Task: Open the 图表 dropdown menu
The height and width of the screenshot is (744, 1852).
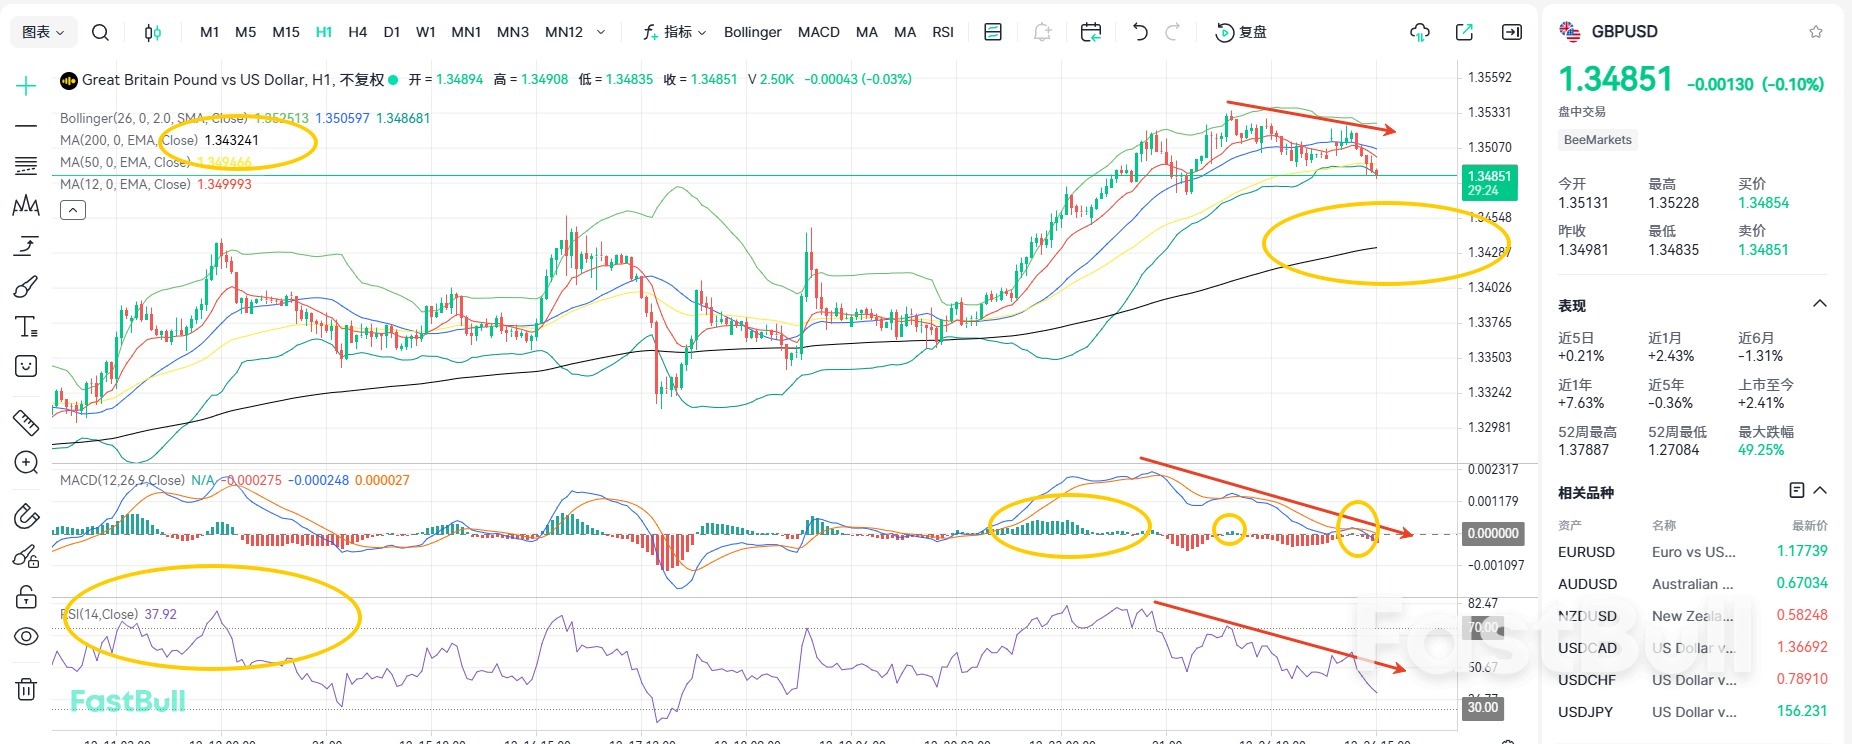Action: point(43,32)
